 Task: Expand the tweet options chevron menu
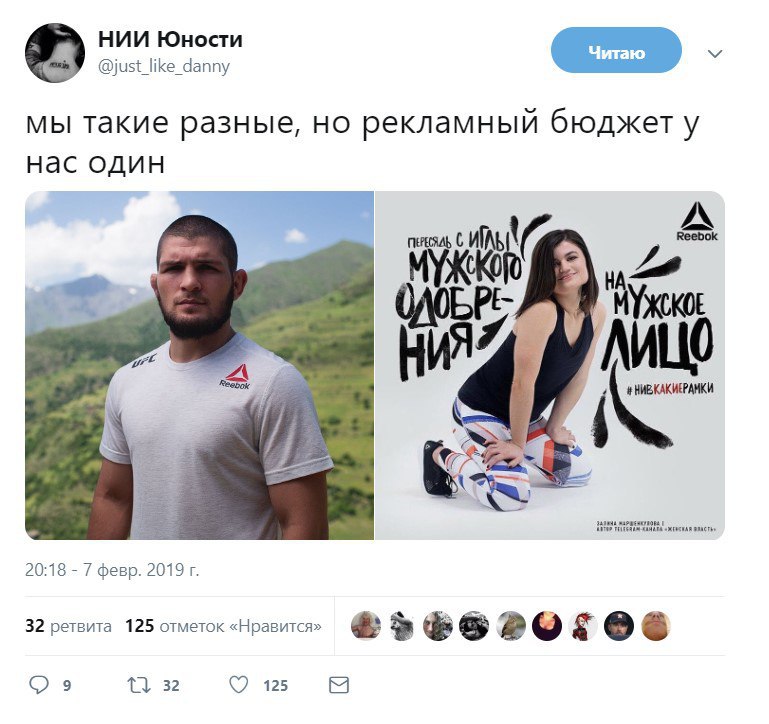(716, 53)
